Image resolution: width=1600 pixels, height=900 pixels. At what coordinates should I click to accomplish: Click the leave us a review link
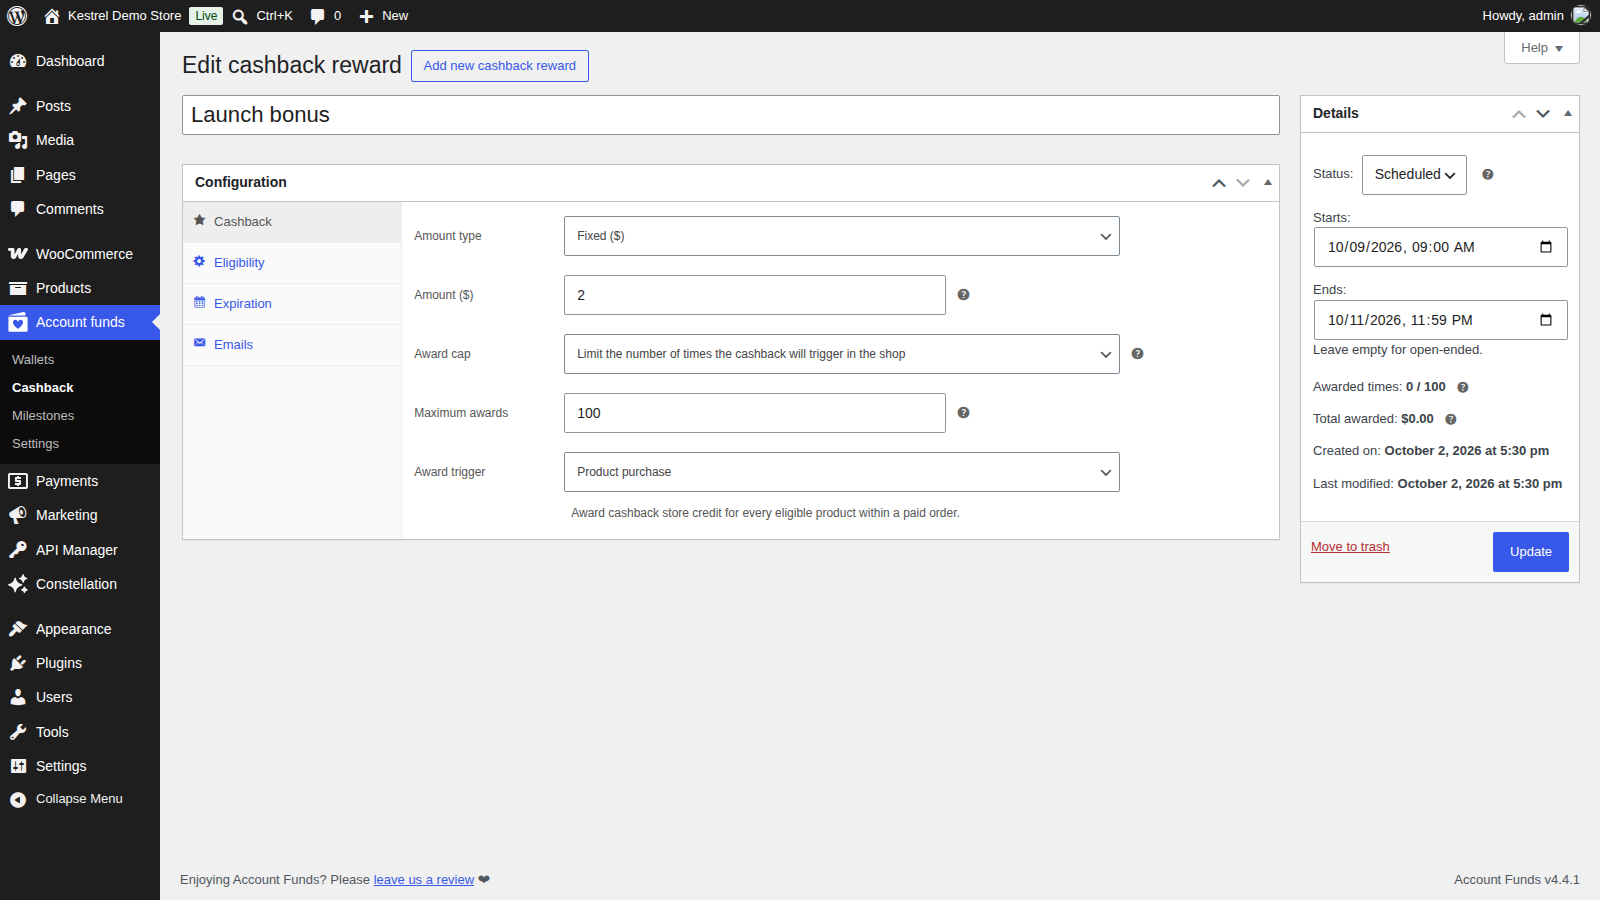pos(424,880)
